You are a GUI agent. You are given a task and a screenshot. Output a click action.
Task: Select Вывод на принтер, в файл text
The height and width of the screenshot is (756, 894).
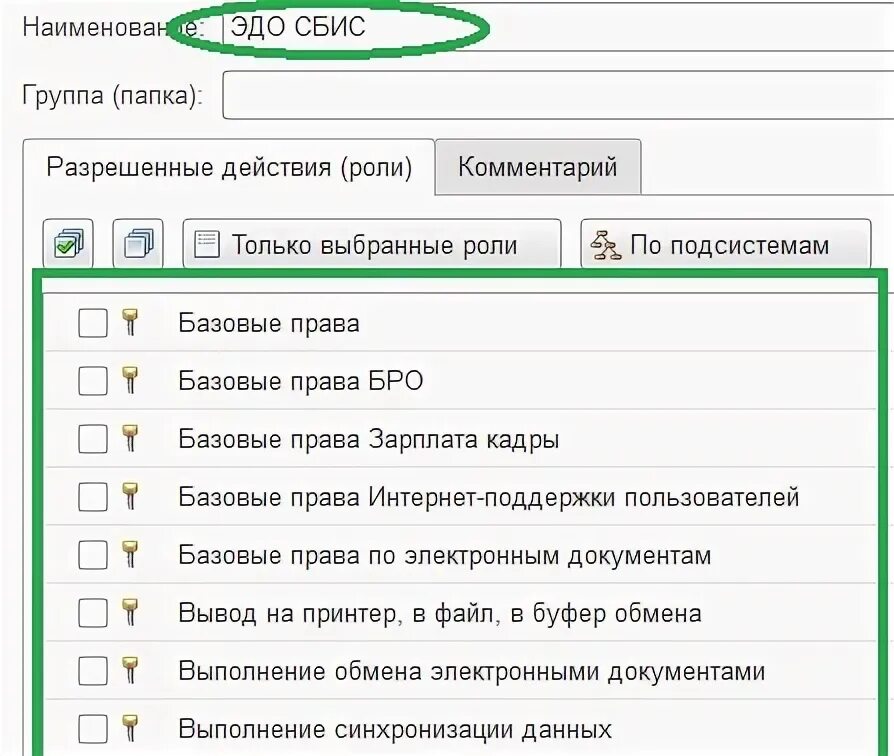(440, 614)
